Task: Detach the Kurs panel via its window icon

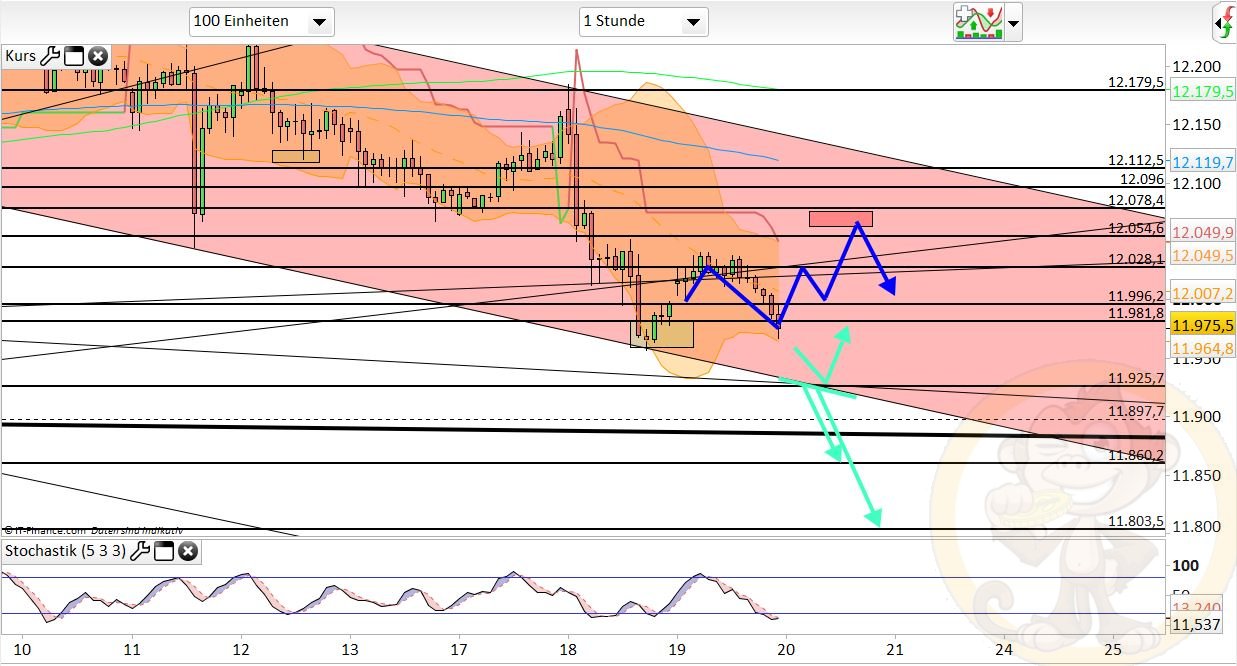Action: 74,55
